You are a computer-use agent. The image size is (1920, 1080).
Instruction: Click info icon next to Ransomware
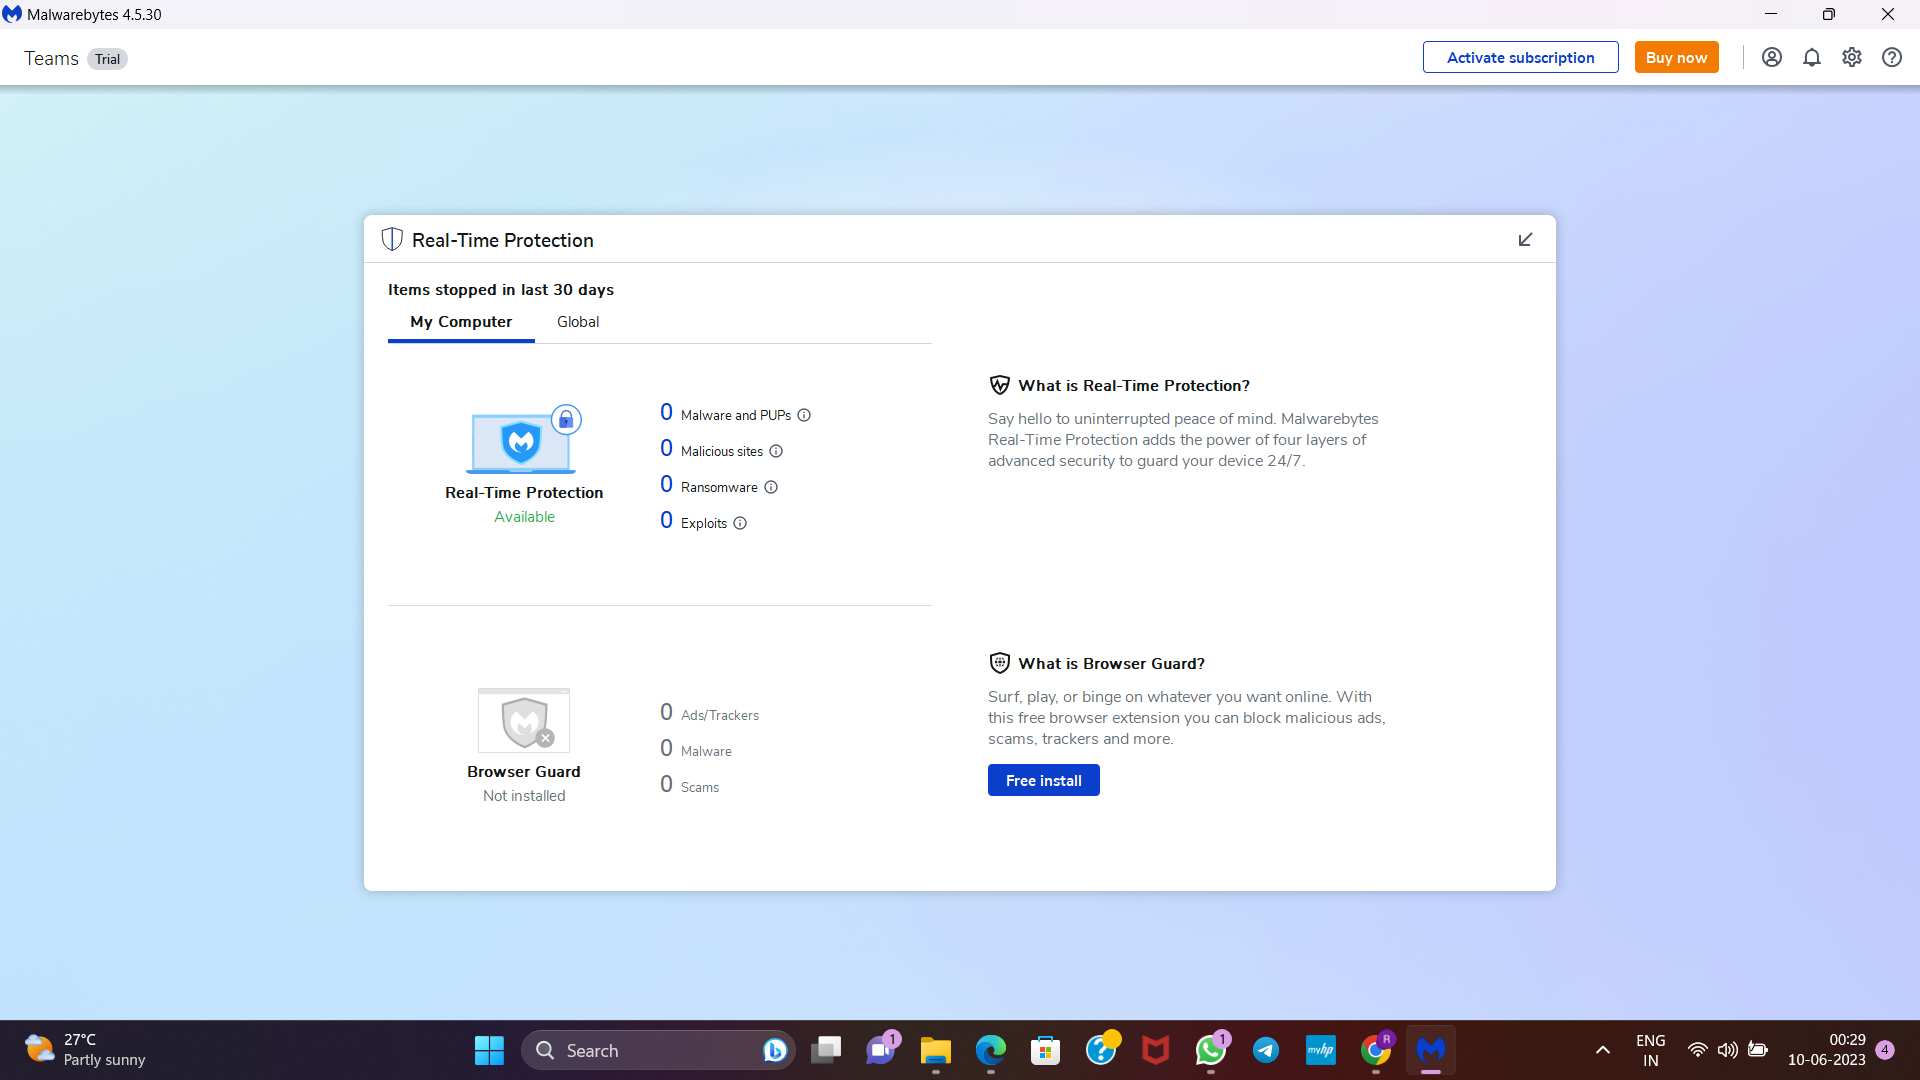[771, 487]
